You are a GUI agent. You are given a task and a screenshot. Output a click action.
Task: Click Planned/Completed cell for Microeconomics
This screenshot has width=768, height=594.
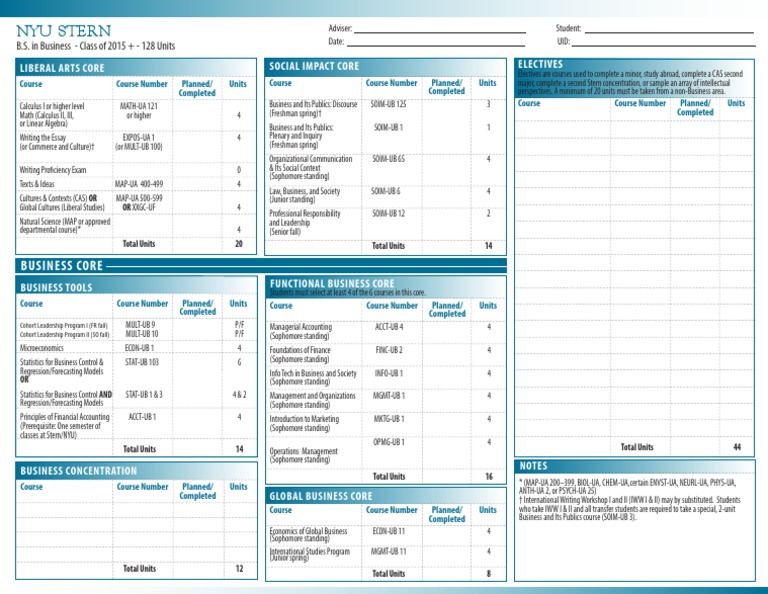pyautogui.click(x=198, y=348)
